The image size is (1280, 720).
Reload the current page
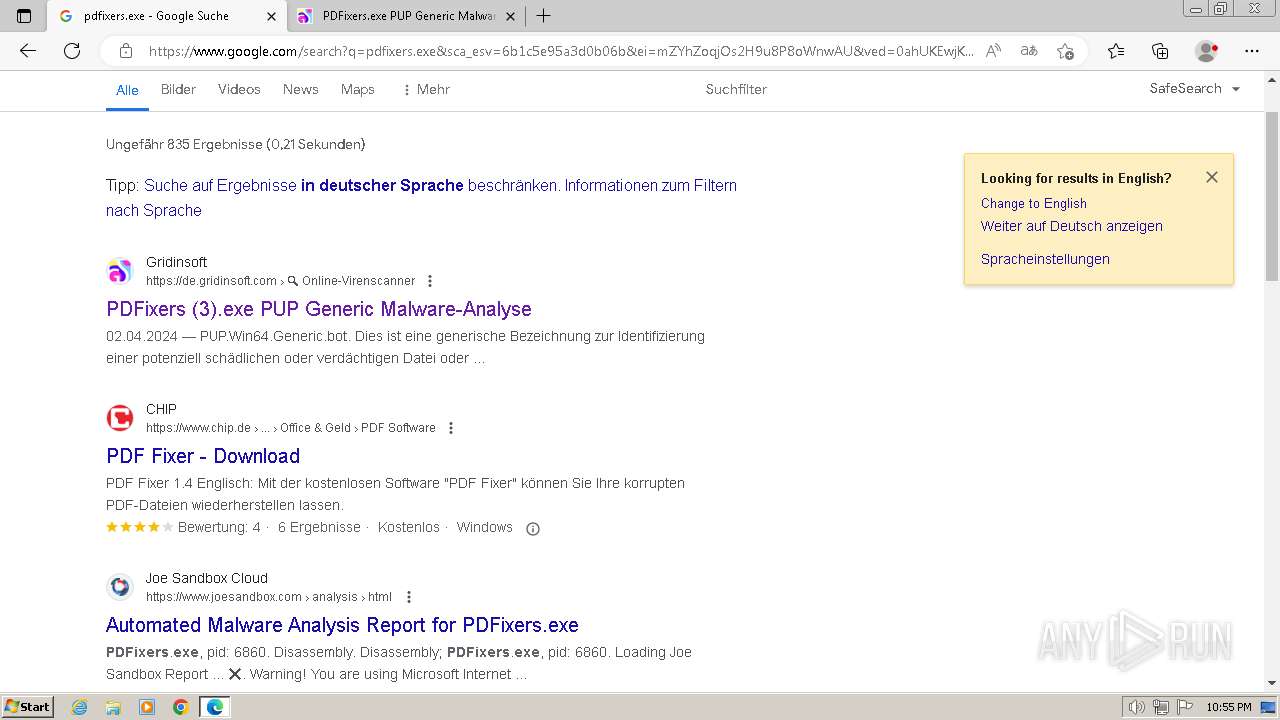tap(72, 51)
